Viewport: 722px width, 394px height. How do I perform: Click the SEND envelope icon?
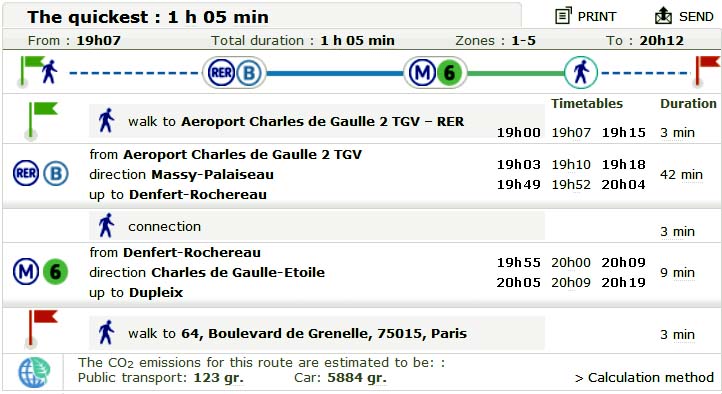pyautogui.click(x=664, y=16)
